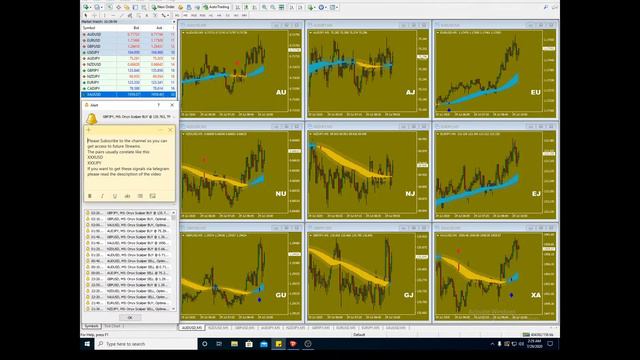
Task: Toggle italic in sticky note
Action: pyautogui.click(x=102, y=196)
